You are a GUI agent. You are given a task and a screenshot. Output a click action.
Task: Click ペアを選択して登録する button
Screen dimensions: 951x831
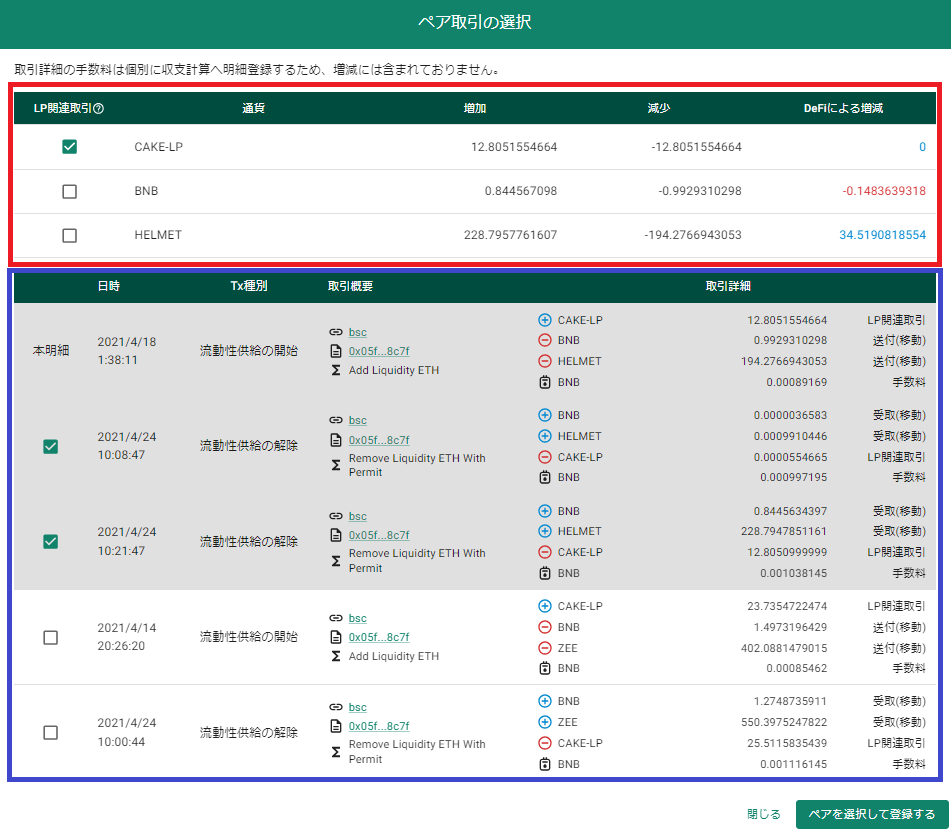pyautogui.click(x=872, y=814)
